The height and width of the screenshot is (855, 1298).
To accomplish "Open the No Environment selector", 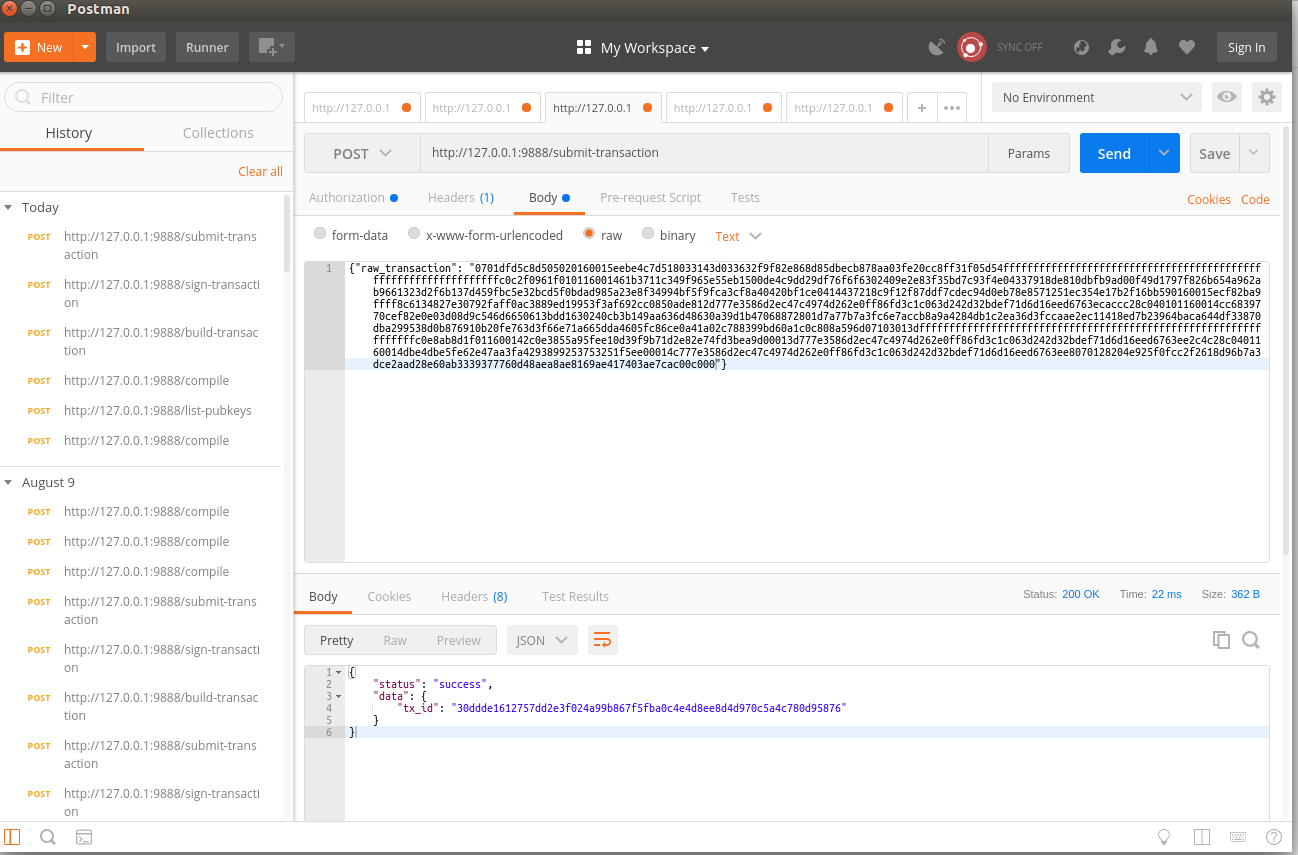I will pyautogui.click(x=1097, y=97).
